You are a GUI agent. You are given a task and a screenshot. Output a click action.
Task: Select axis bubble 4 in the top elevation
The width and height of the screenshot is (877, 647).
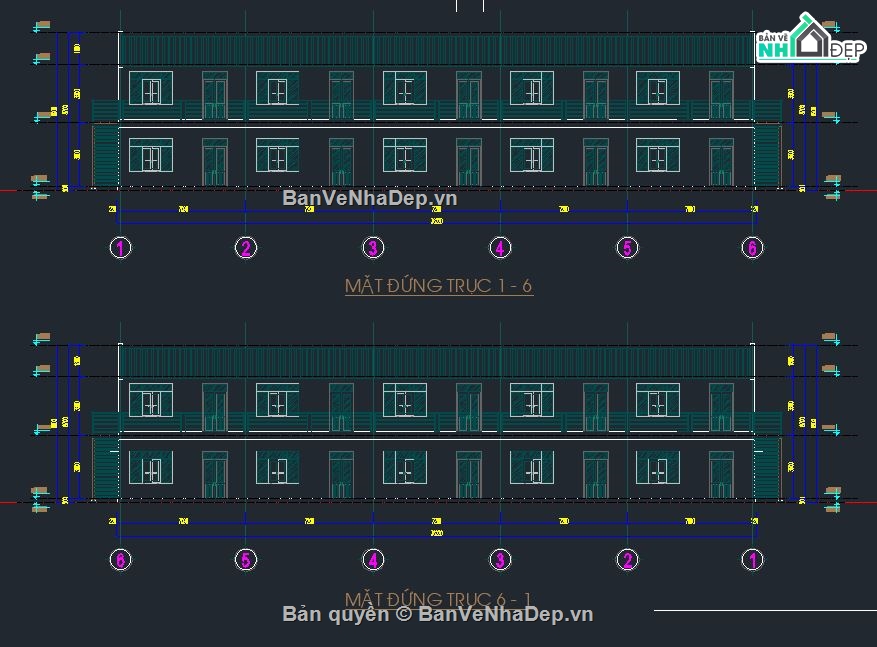tap(499, 248)
